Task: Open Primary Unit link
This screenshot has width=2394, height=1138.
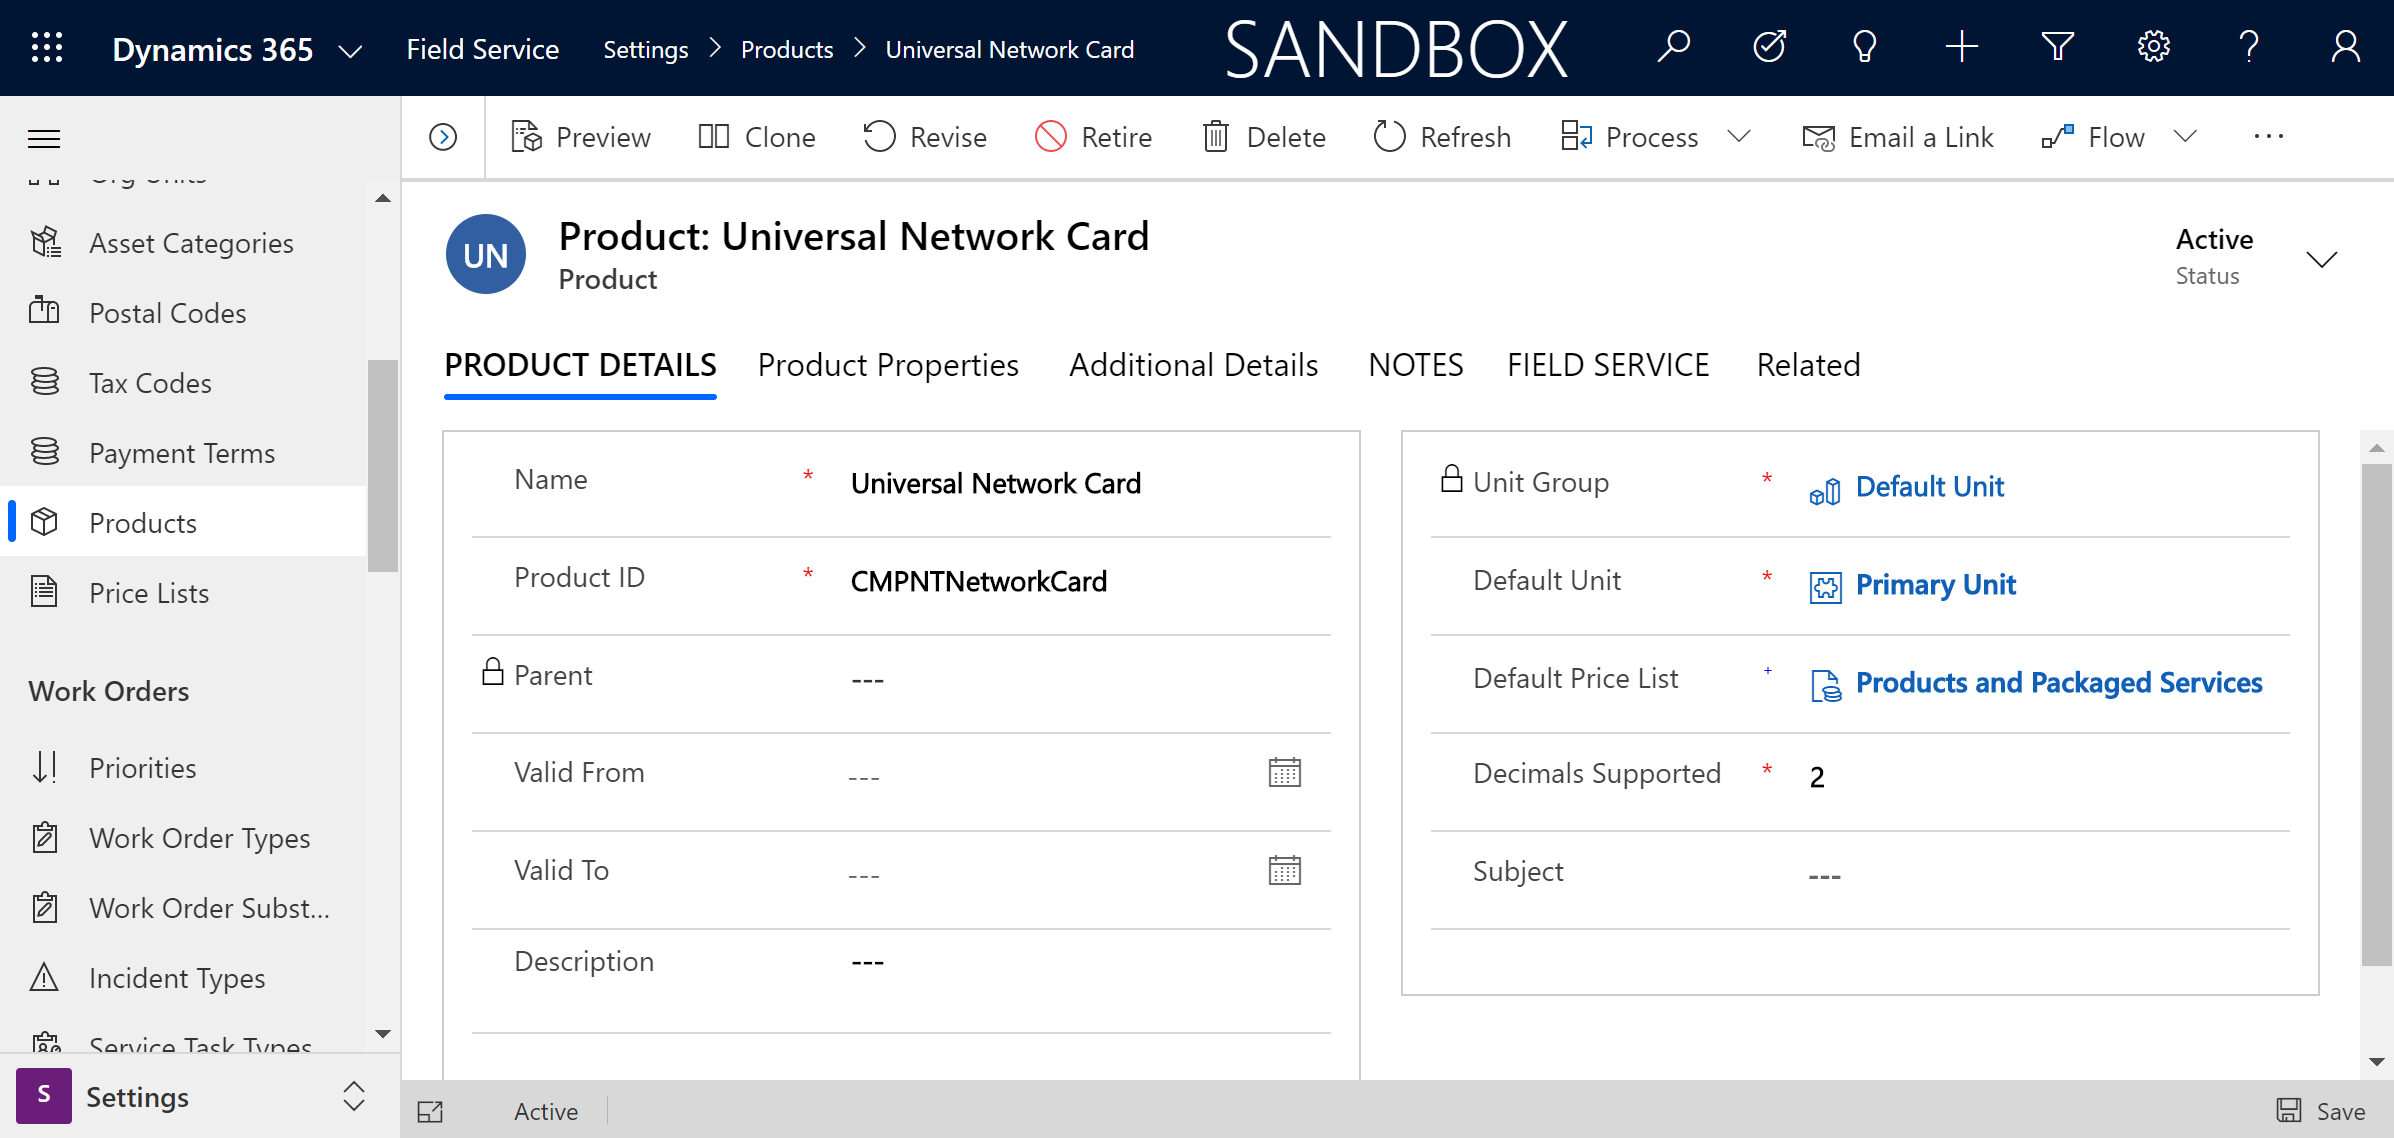Action: [1935, 585]
